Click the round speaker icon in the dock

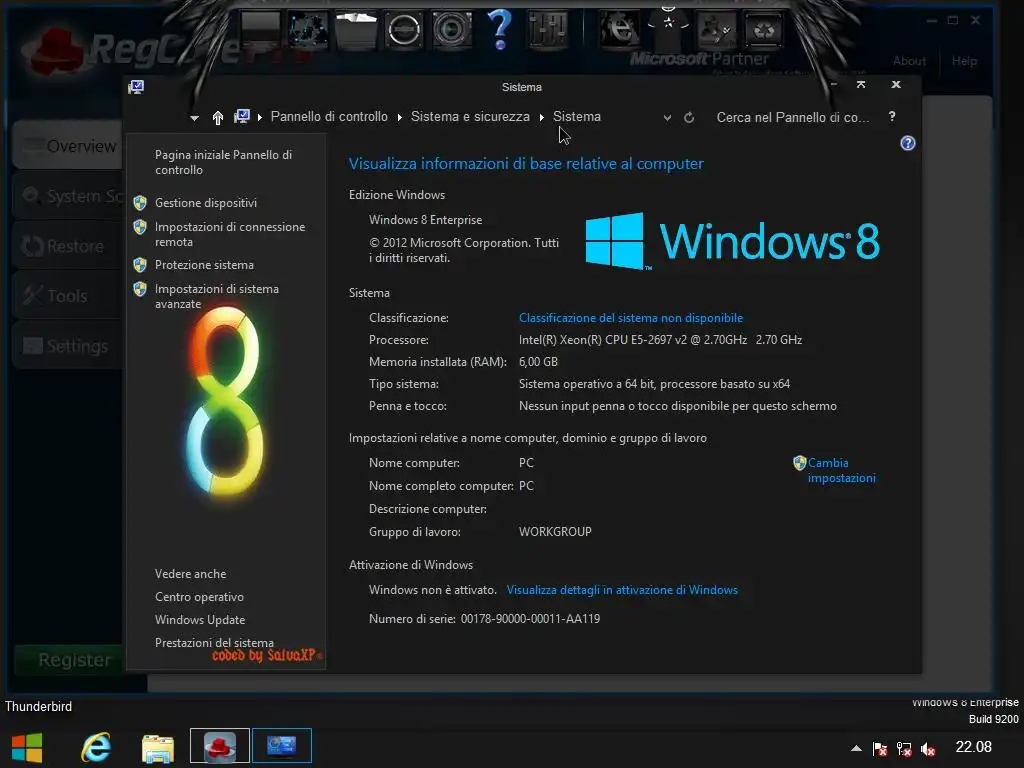(x=404, y=29)
